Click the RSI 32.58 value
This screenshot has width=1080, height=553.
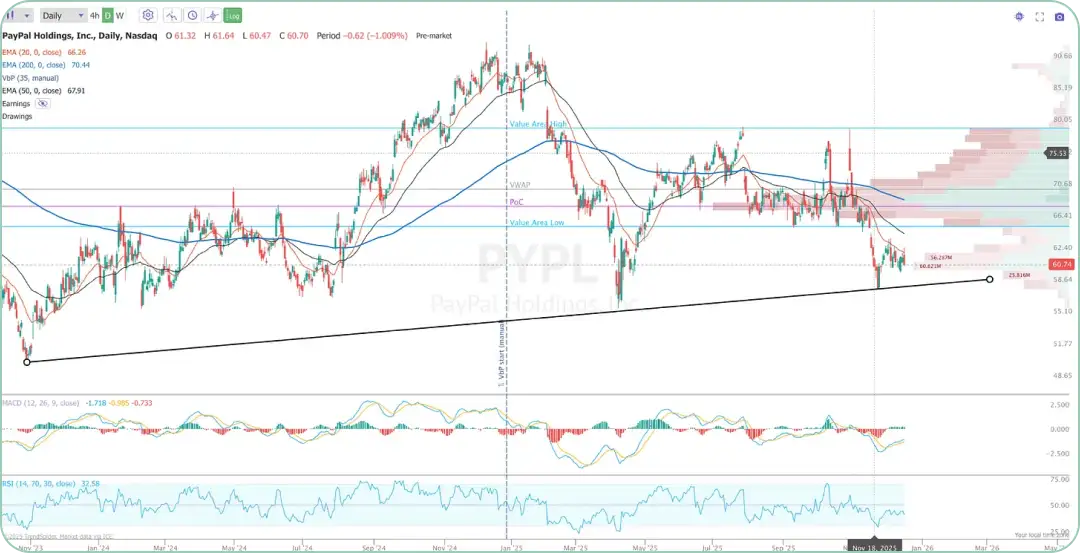click(90, 483)
